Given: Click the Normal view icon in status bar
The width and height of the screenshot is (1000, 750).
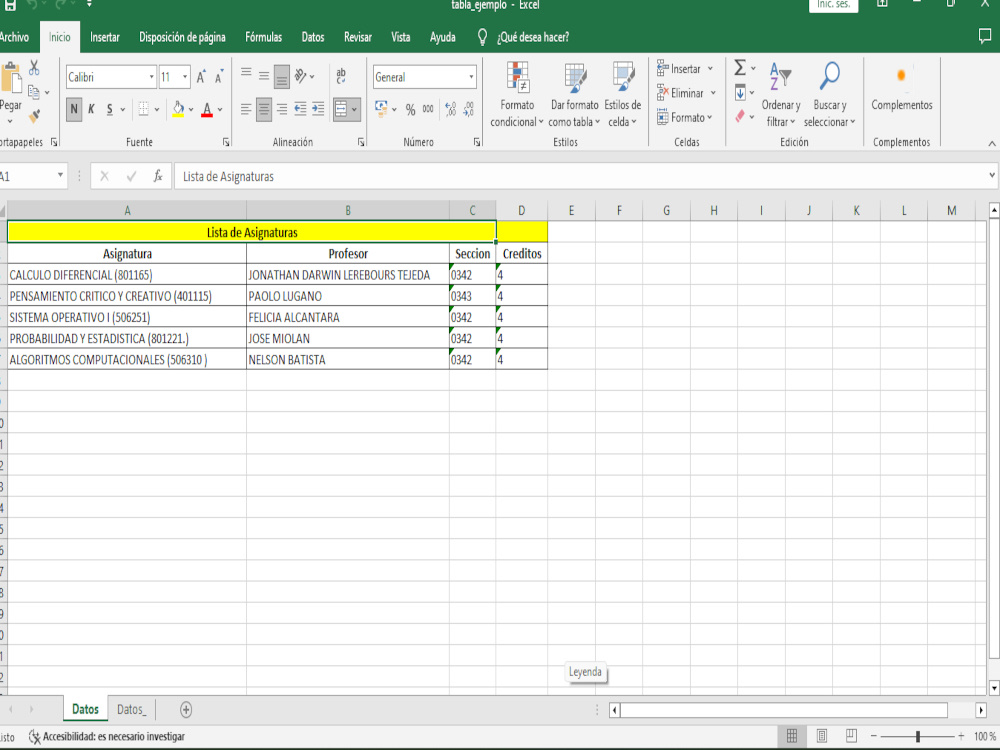Looking at the screenshot, I should point(791,736).
